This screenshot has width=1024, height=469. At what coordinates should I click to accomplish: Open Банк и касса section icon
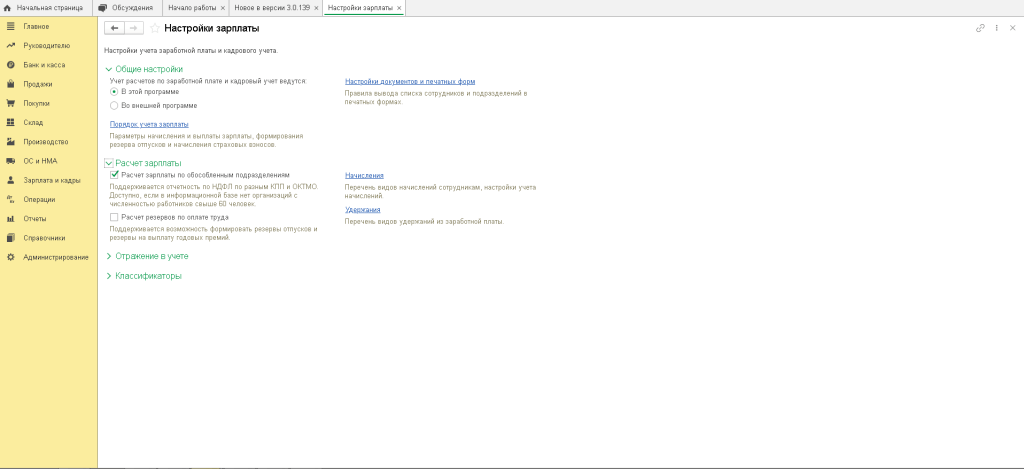[x=11, y=64]
